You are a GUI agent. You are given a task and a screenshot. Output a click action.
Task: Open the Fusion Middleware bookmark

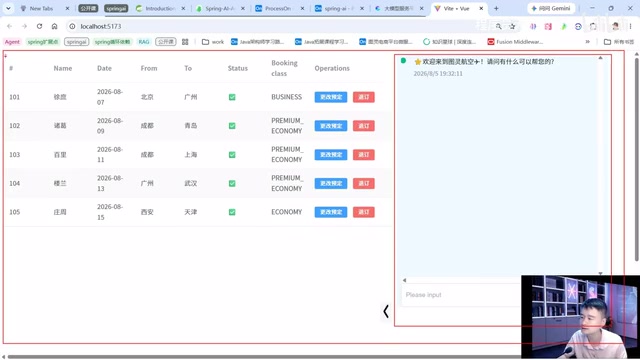coord(515,42)
